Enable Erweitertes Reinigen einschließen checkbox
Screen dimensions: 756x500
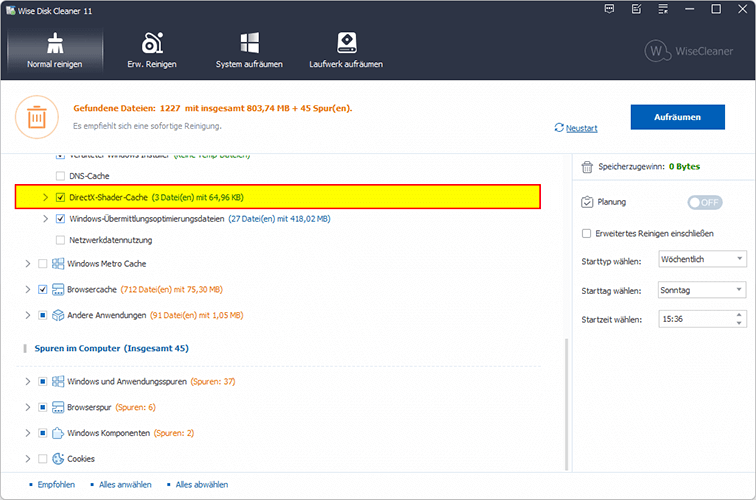(x=586, y=233)
